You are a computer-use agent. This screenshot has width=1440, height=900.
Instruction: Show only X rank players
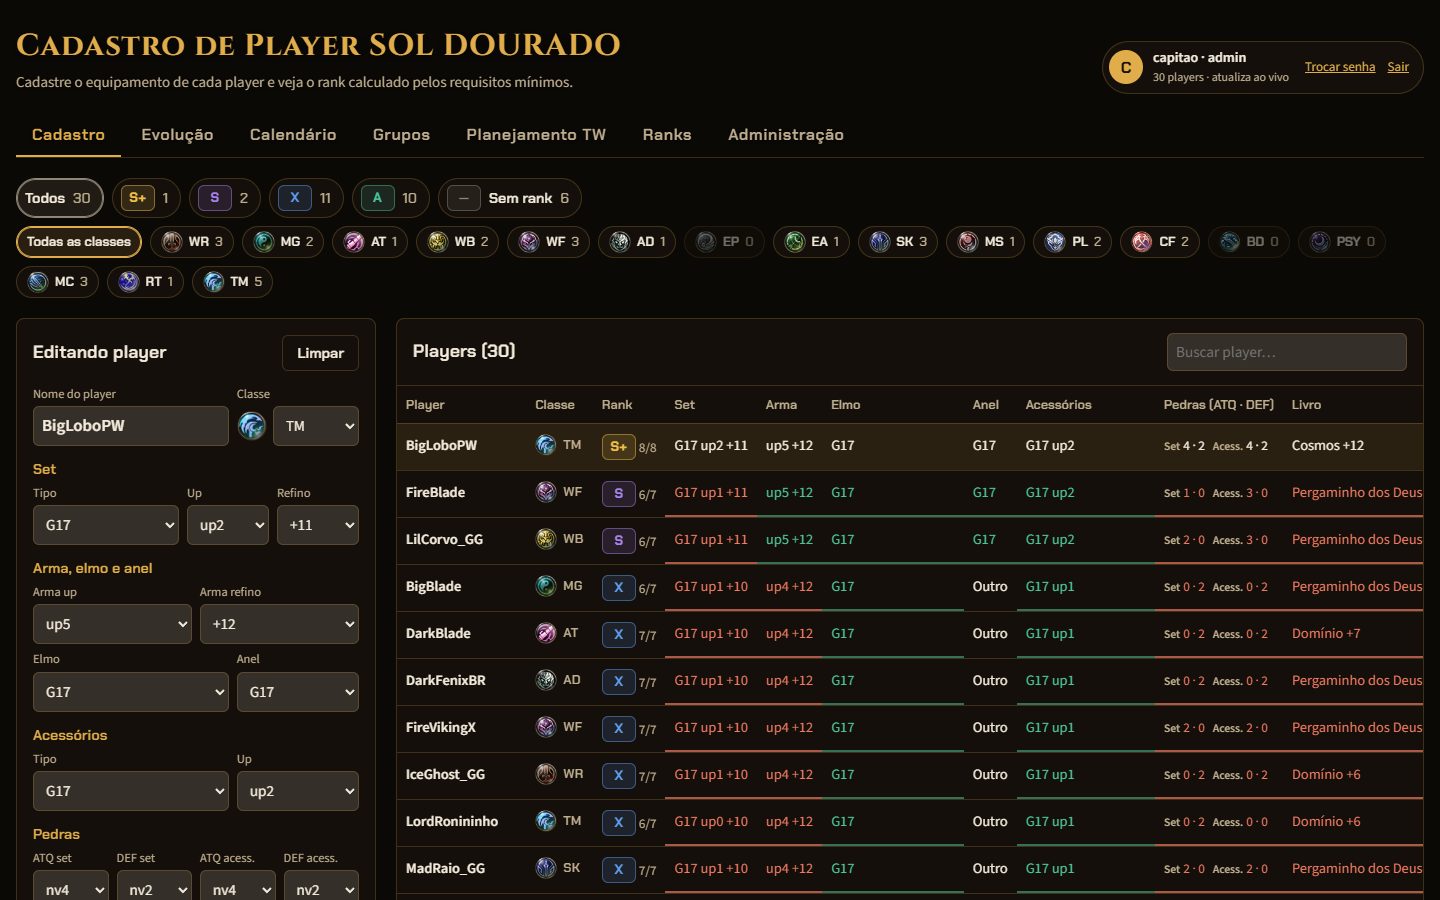click(305, 198)
